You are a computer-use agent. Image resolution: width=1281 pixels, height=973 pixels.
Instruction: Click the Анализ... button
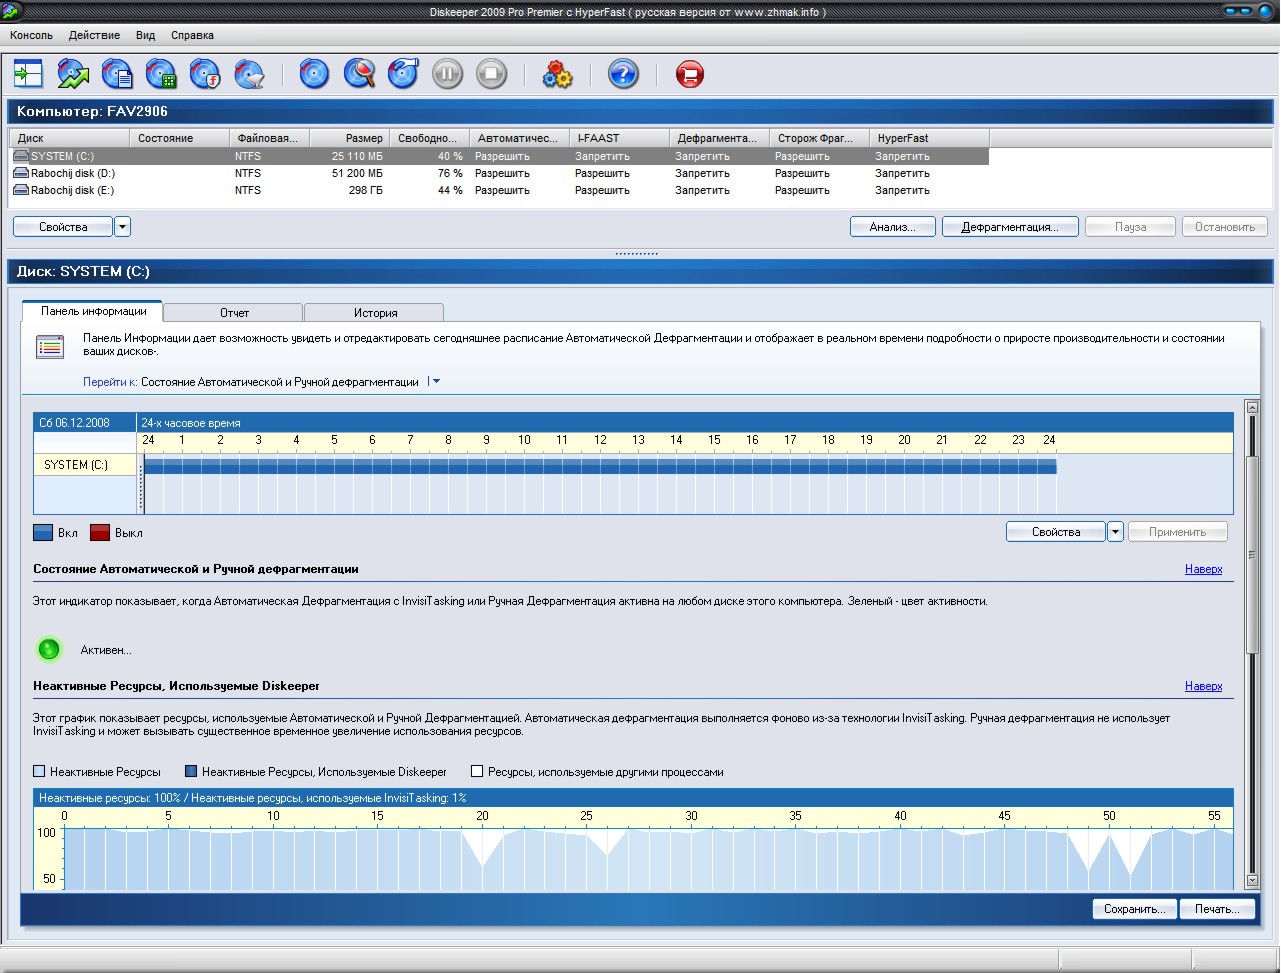[892, 227]
